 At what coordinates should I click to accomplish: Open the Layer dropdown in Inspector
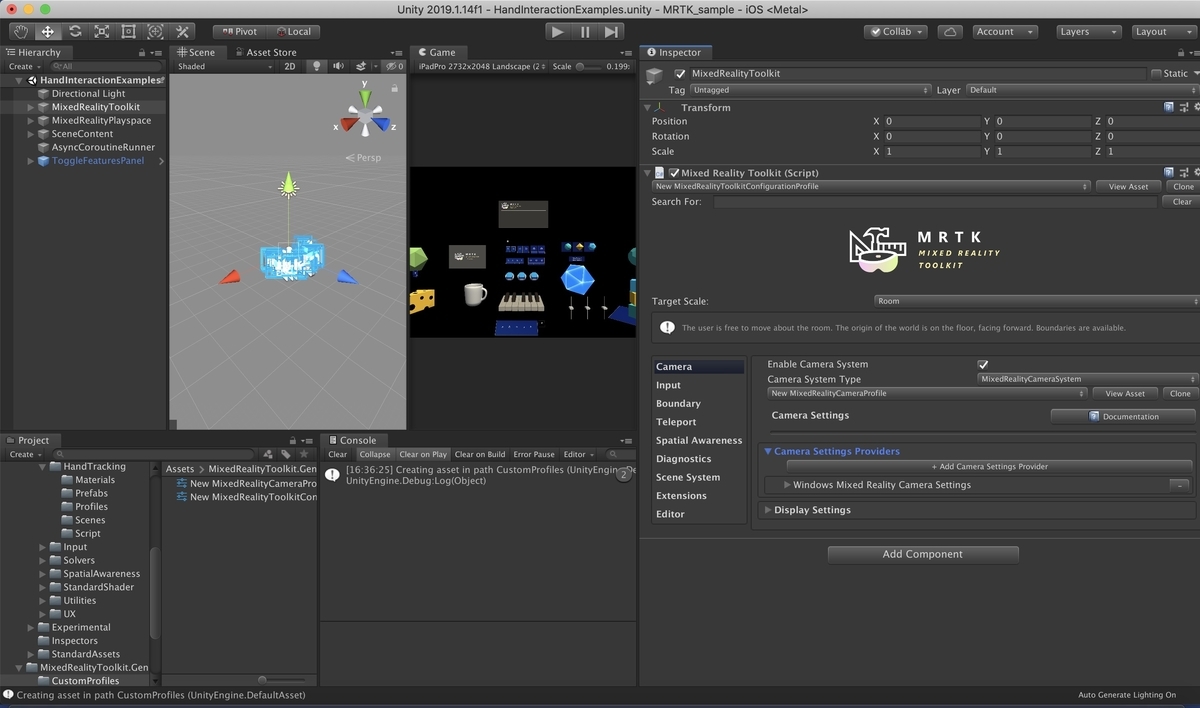1082,90
